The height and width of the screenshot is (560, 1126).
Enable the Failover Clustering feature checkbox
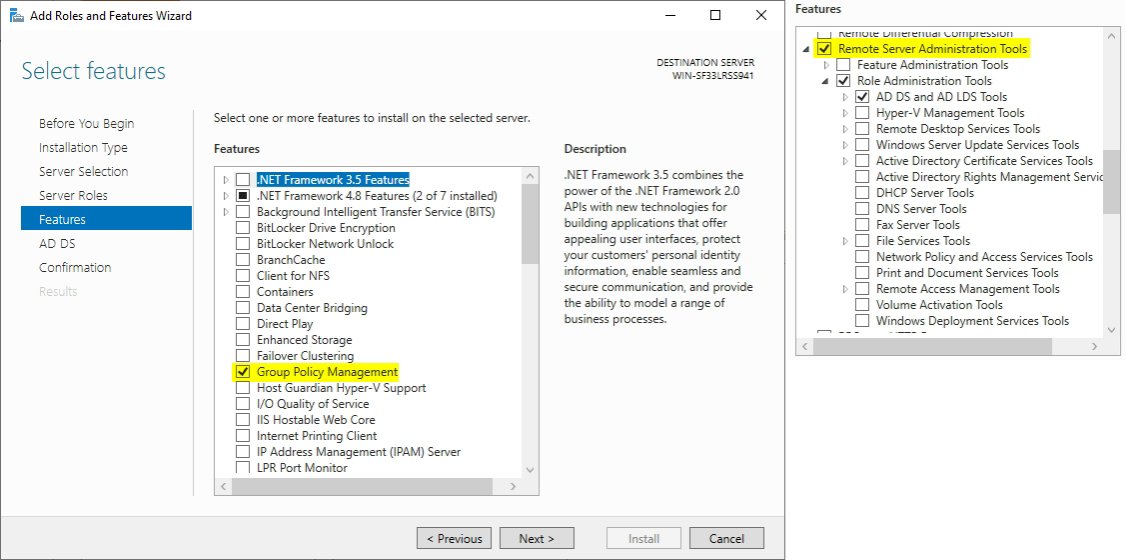(x=242, y=356)
